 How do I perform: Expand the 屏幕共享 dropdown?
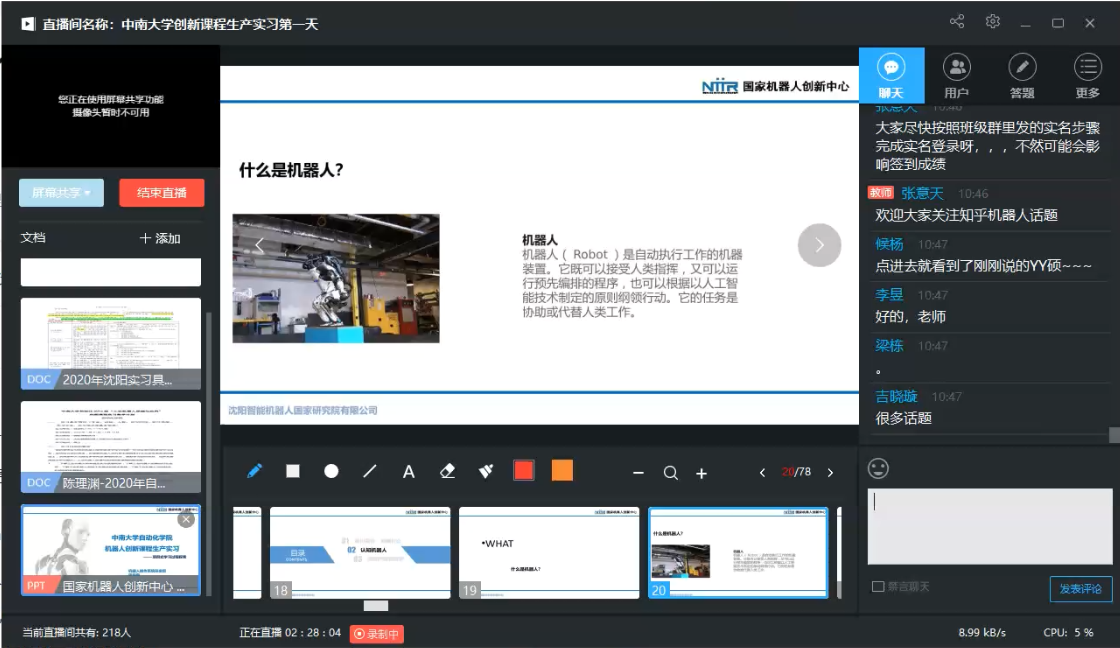(61, 193)
